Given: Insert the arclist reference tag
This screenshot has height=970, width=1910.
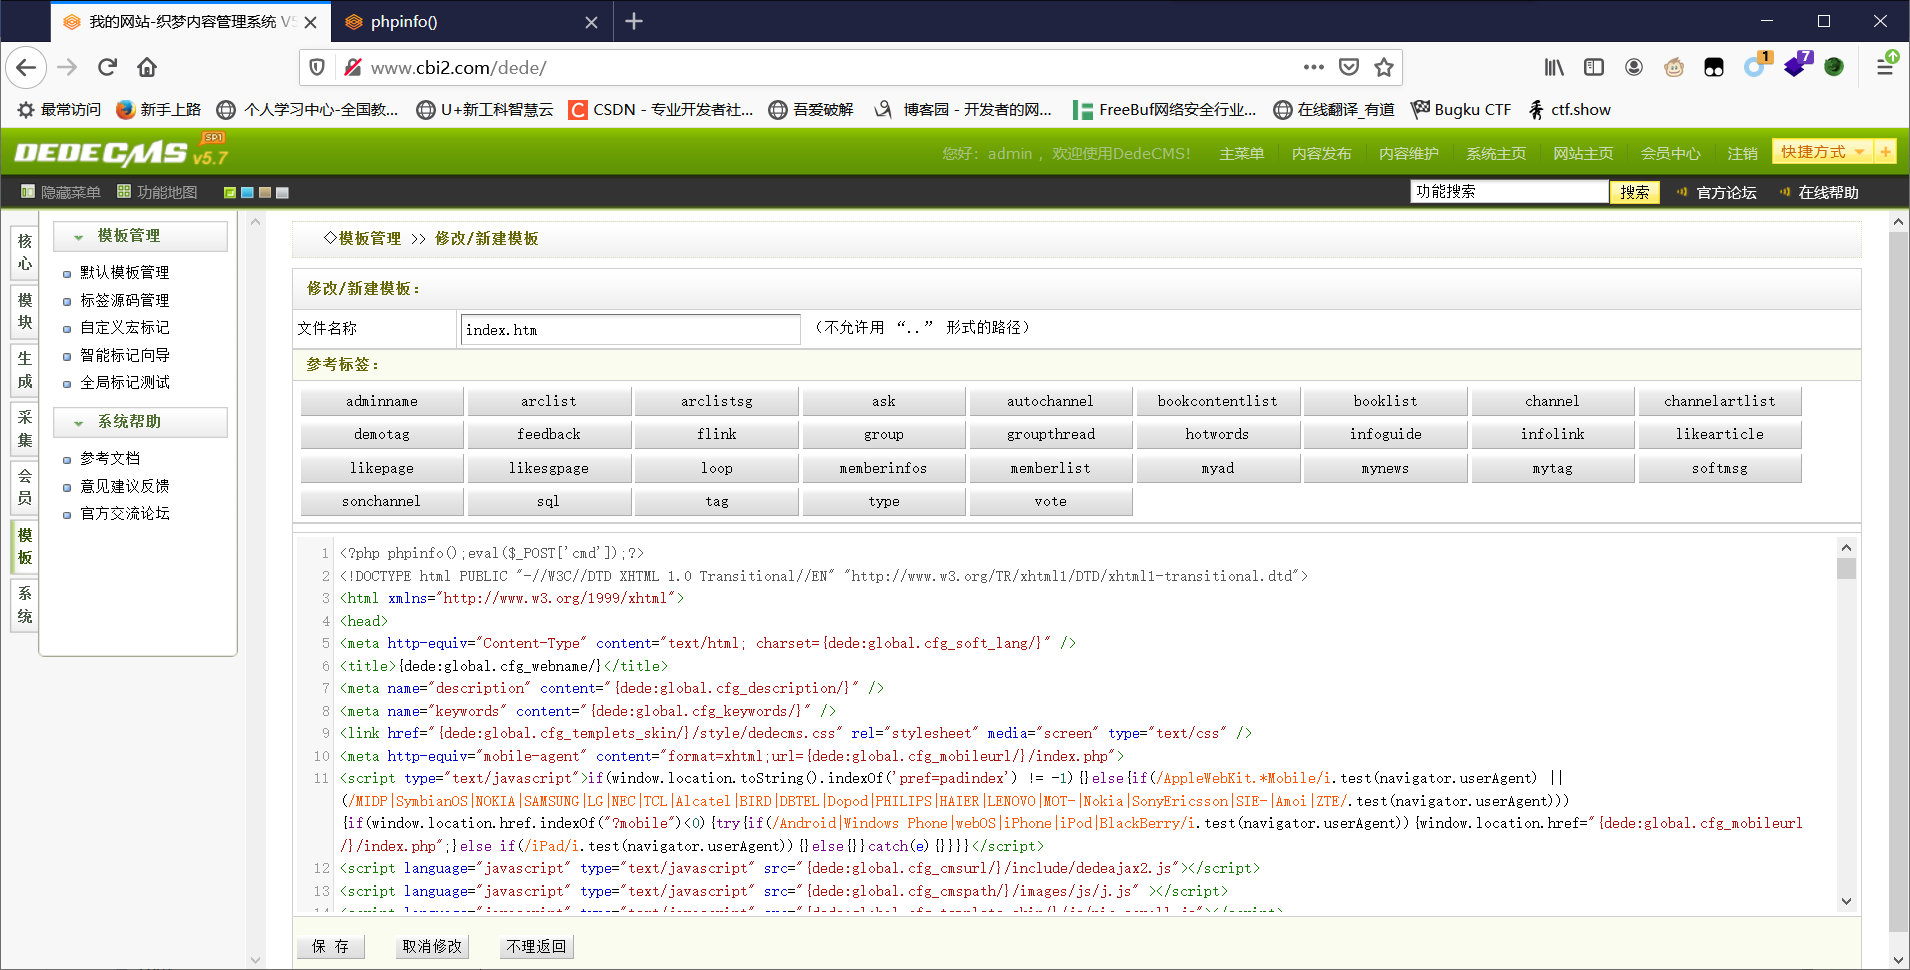Looking at the screenshot, I should [549, 401].
